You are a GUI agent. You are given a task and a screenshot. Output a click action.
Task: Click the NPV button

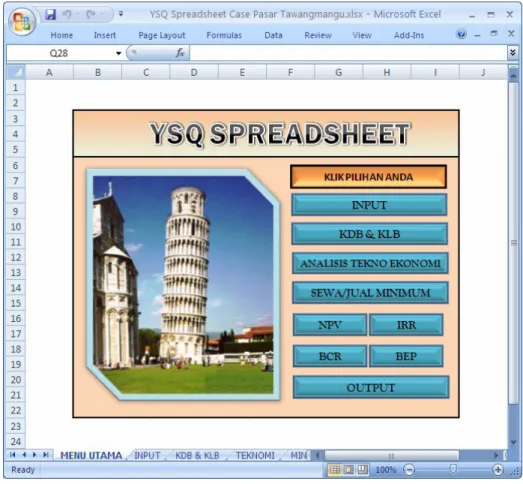330,325
